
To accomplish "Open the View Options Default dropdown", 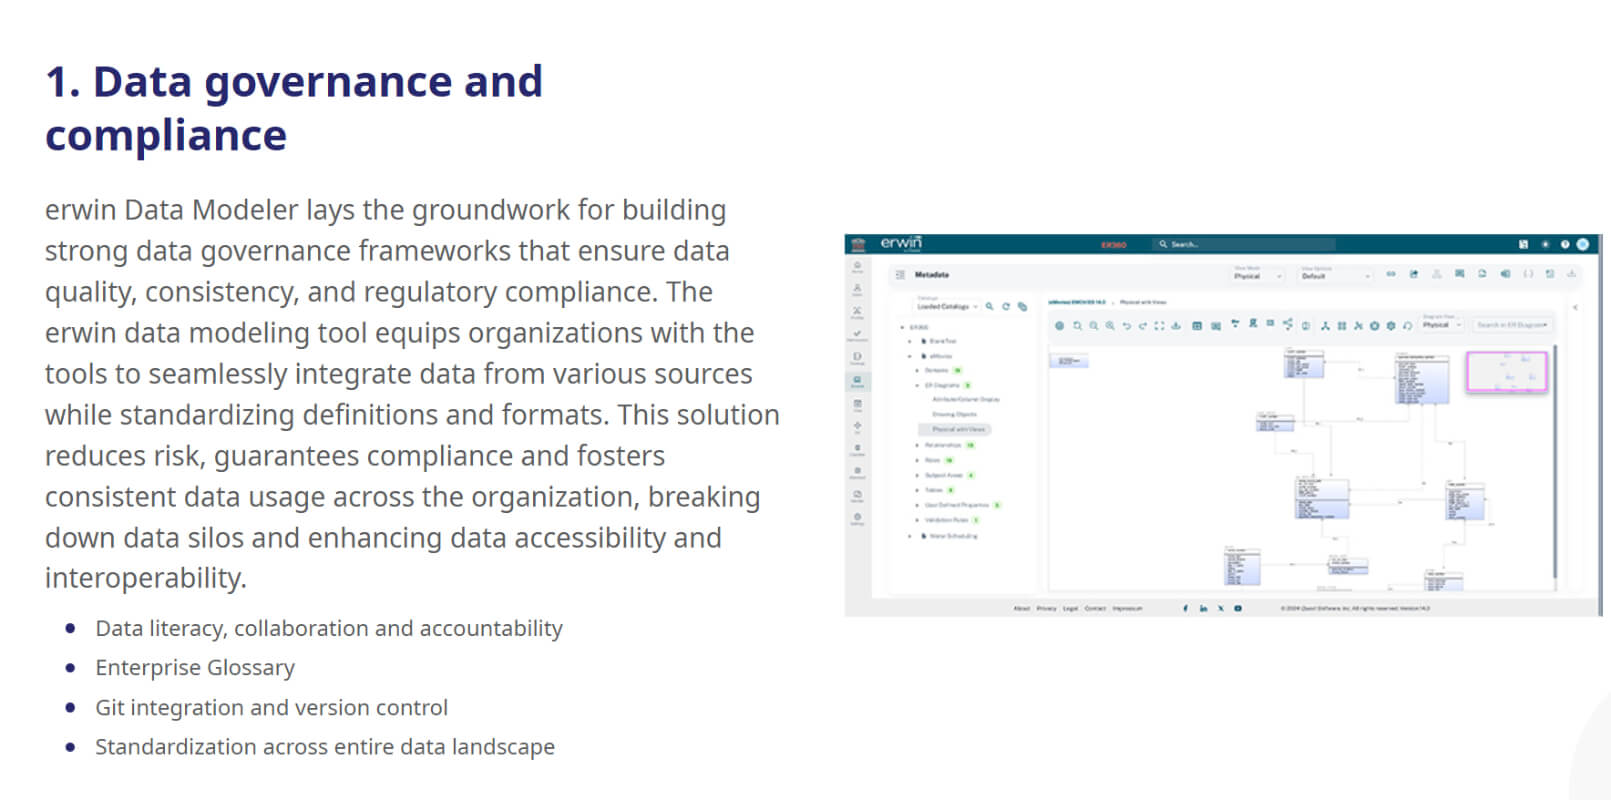I will [1336, 276].
